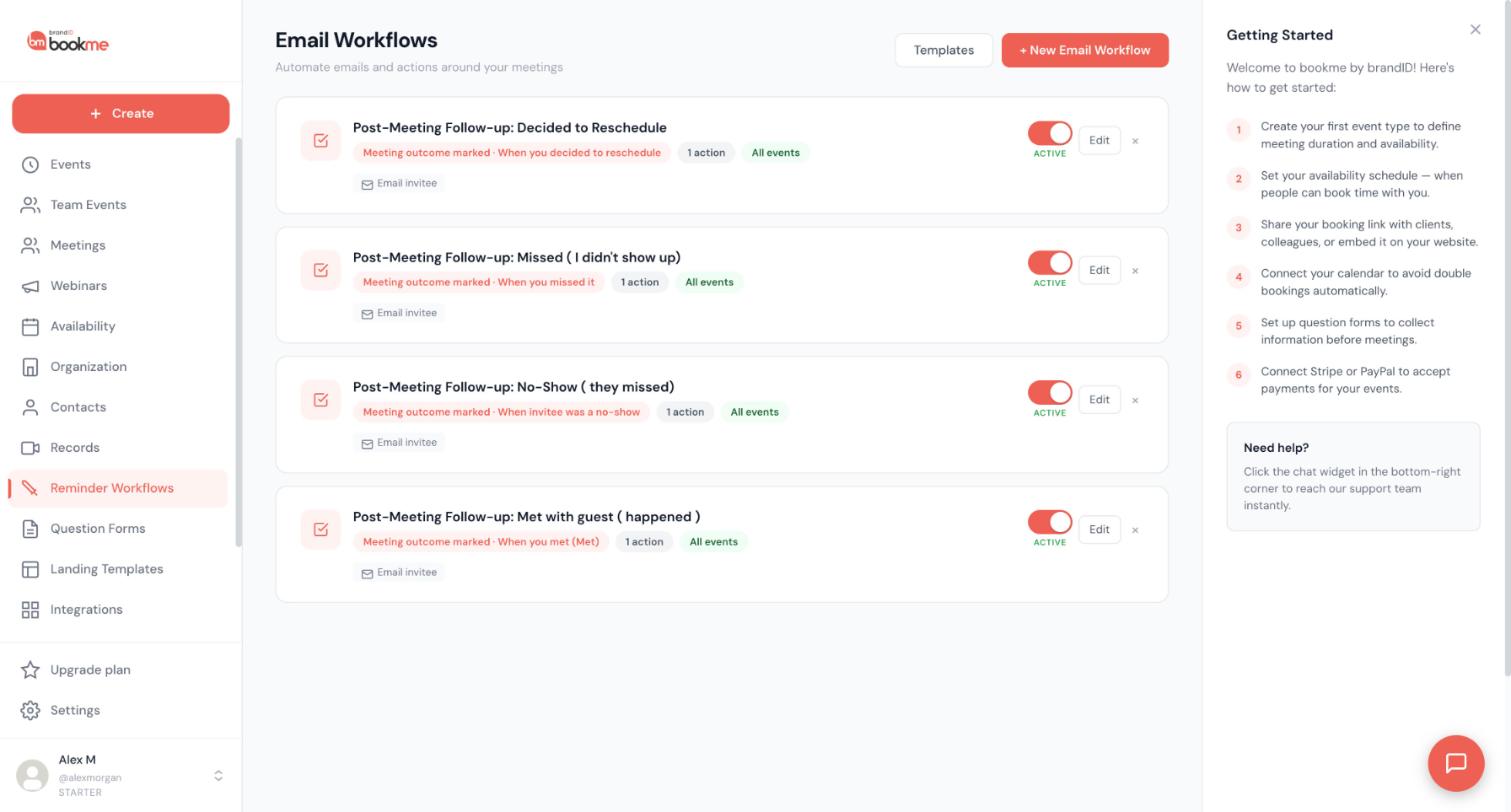Open the Integrations page
The height and width of the screenshot is (812, 1511).
(118, 610)
